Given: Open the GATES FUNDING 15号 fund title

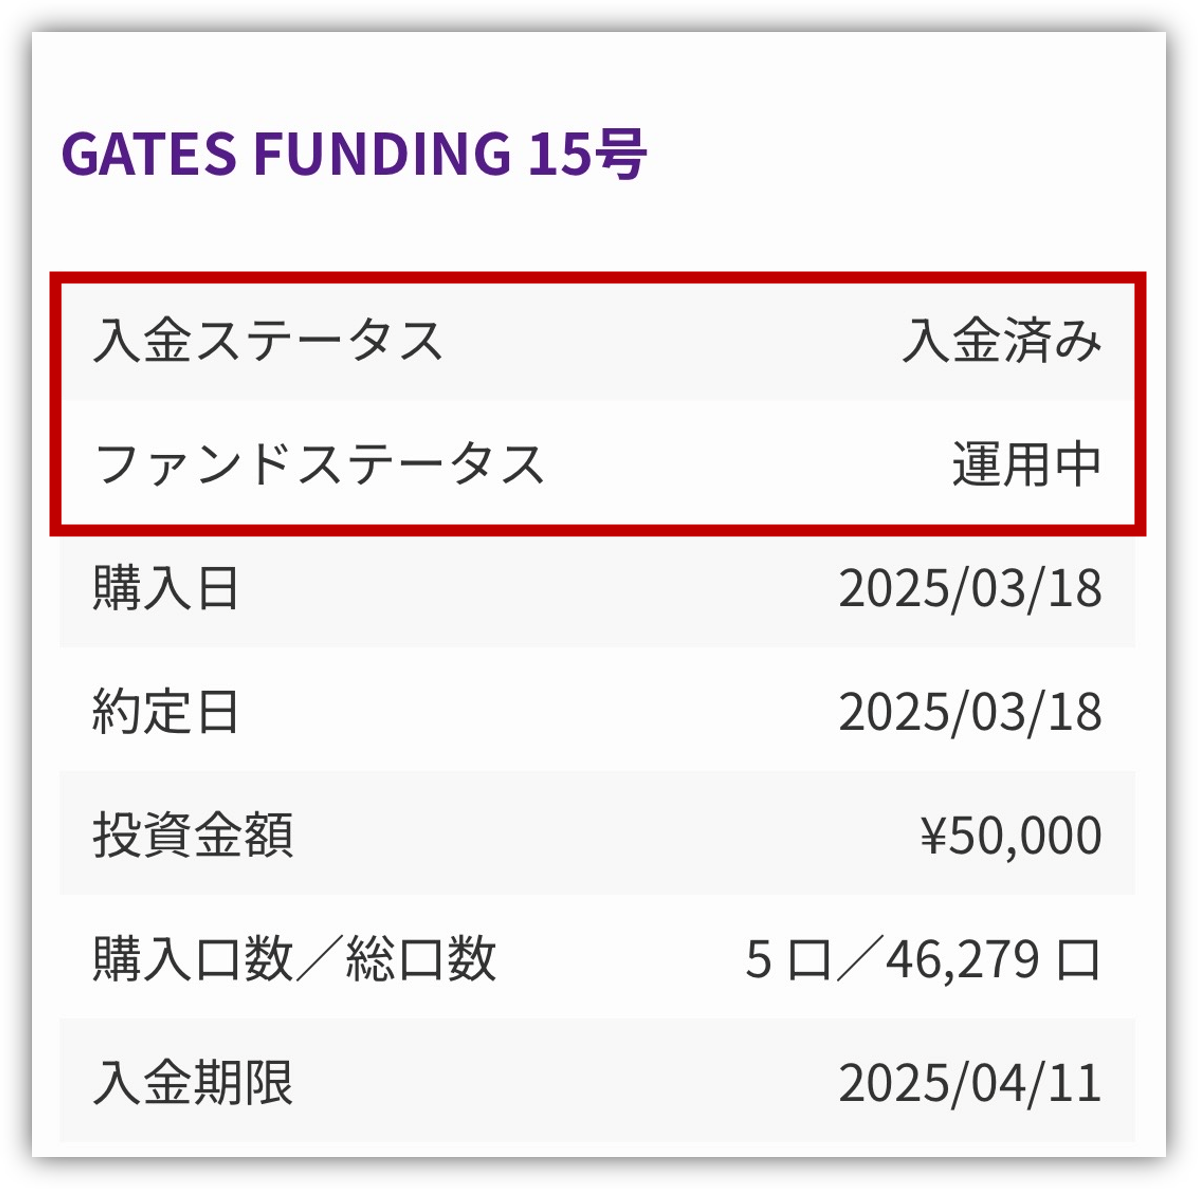Looking at the screenshot, I should click(354, 154).
